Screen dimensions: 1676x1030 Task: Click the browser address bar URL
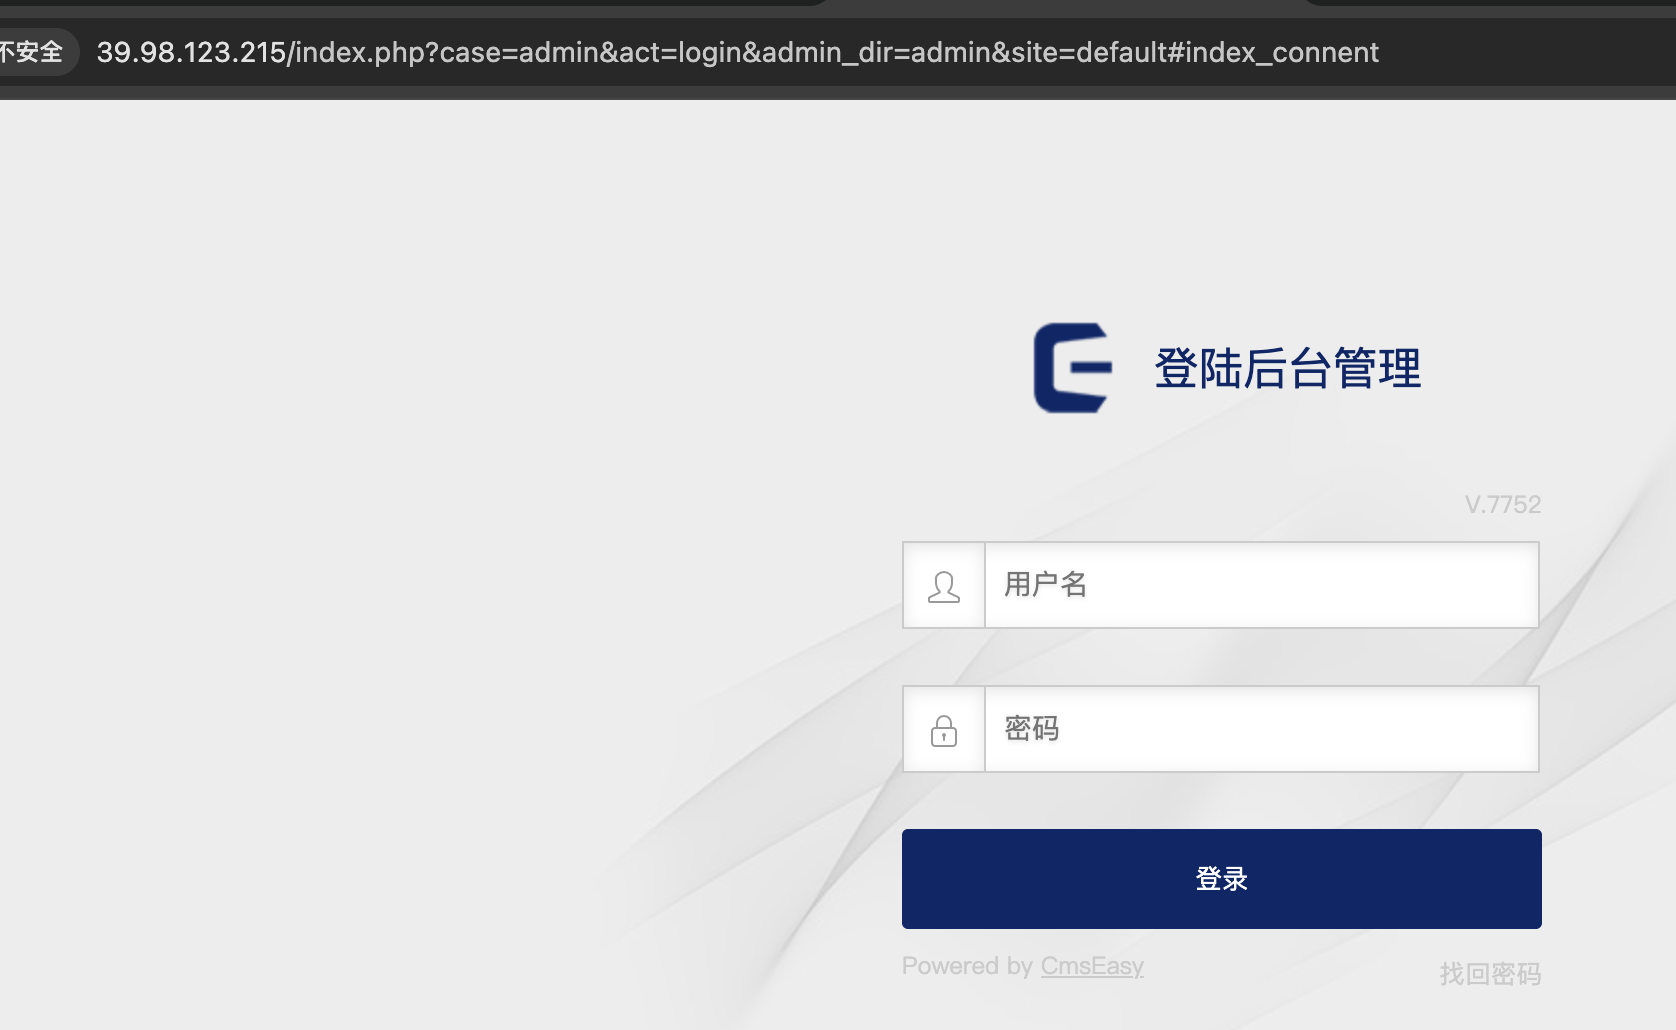click(x=737, y=52)
